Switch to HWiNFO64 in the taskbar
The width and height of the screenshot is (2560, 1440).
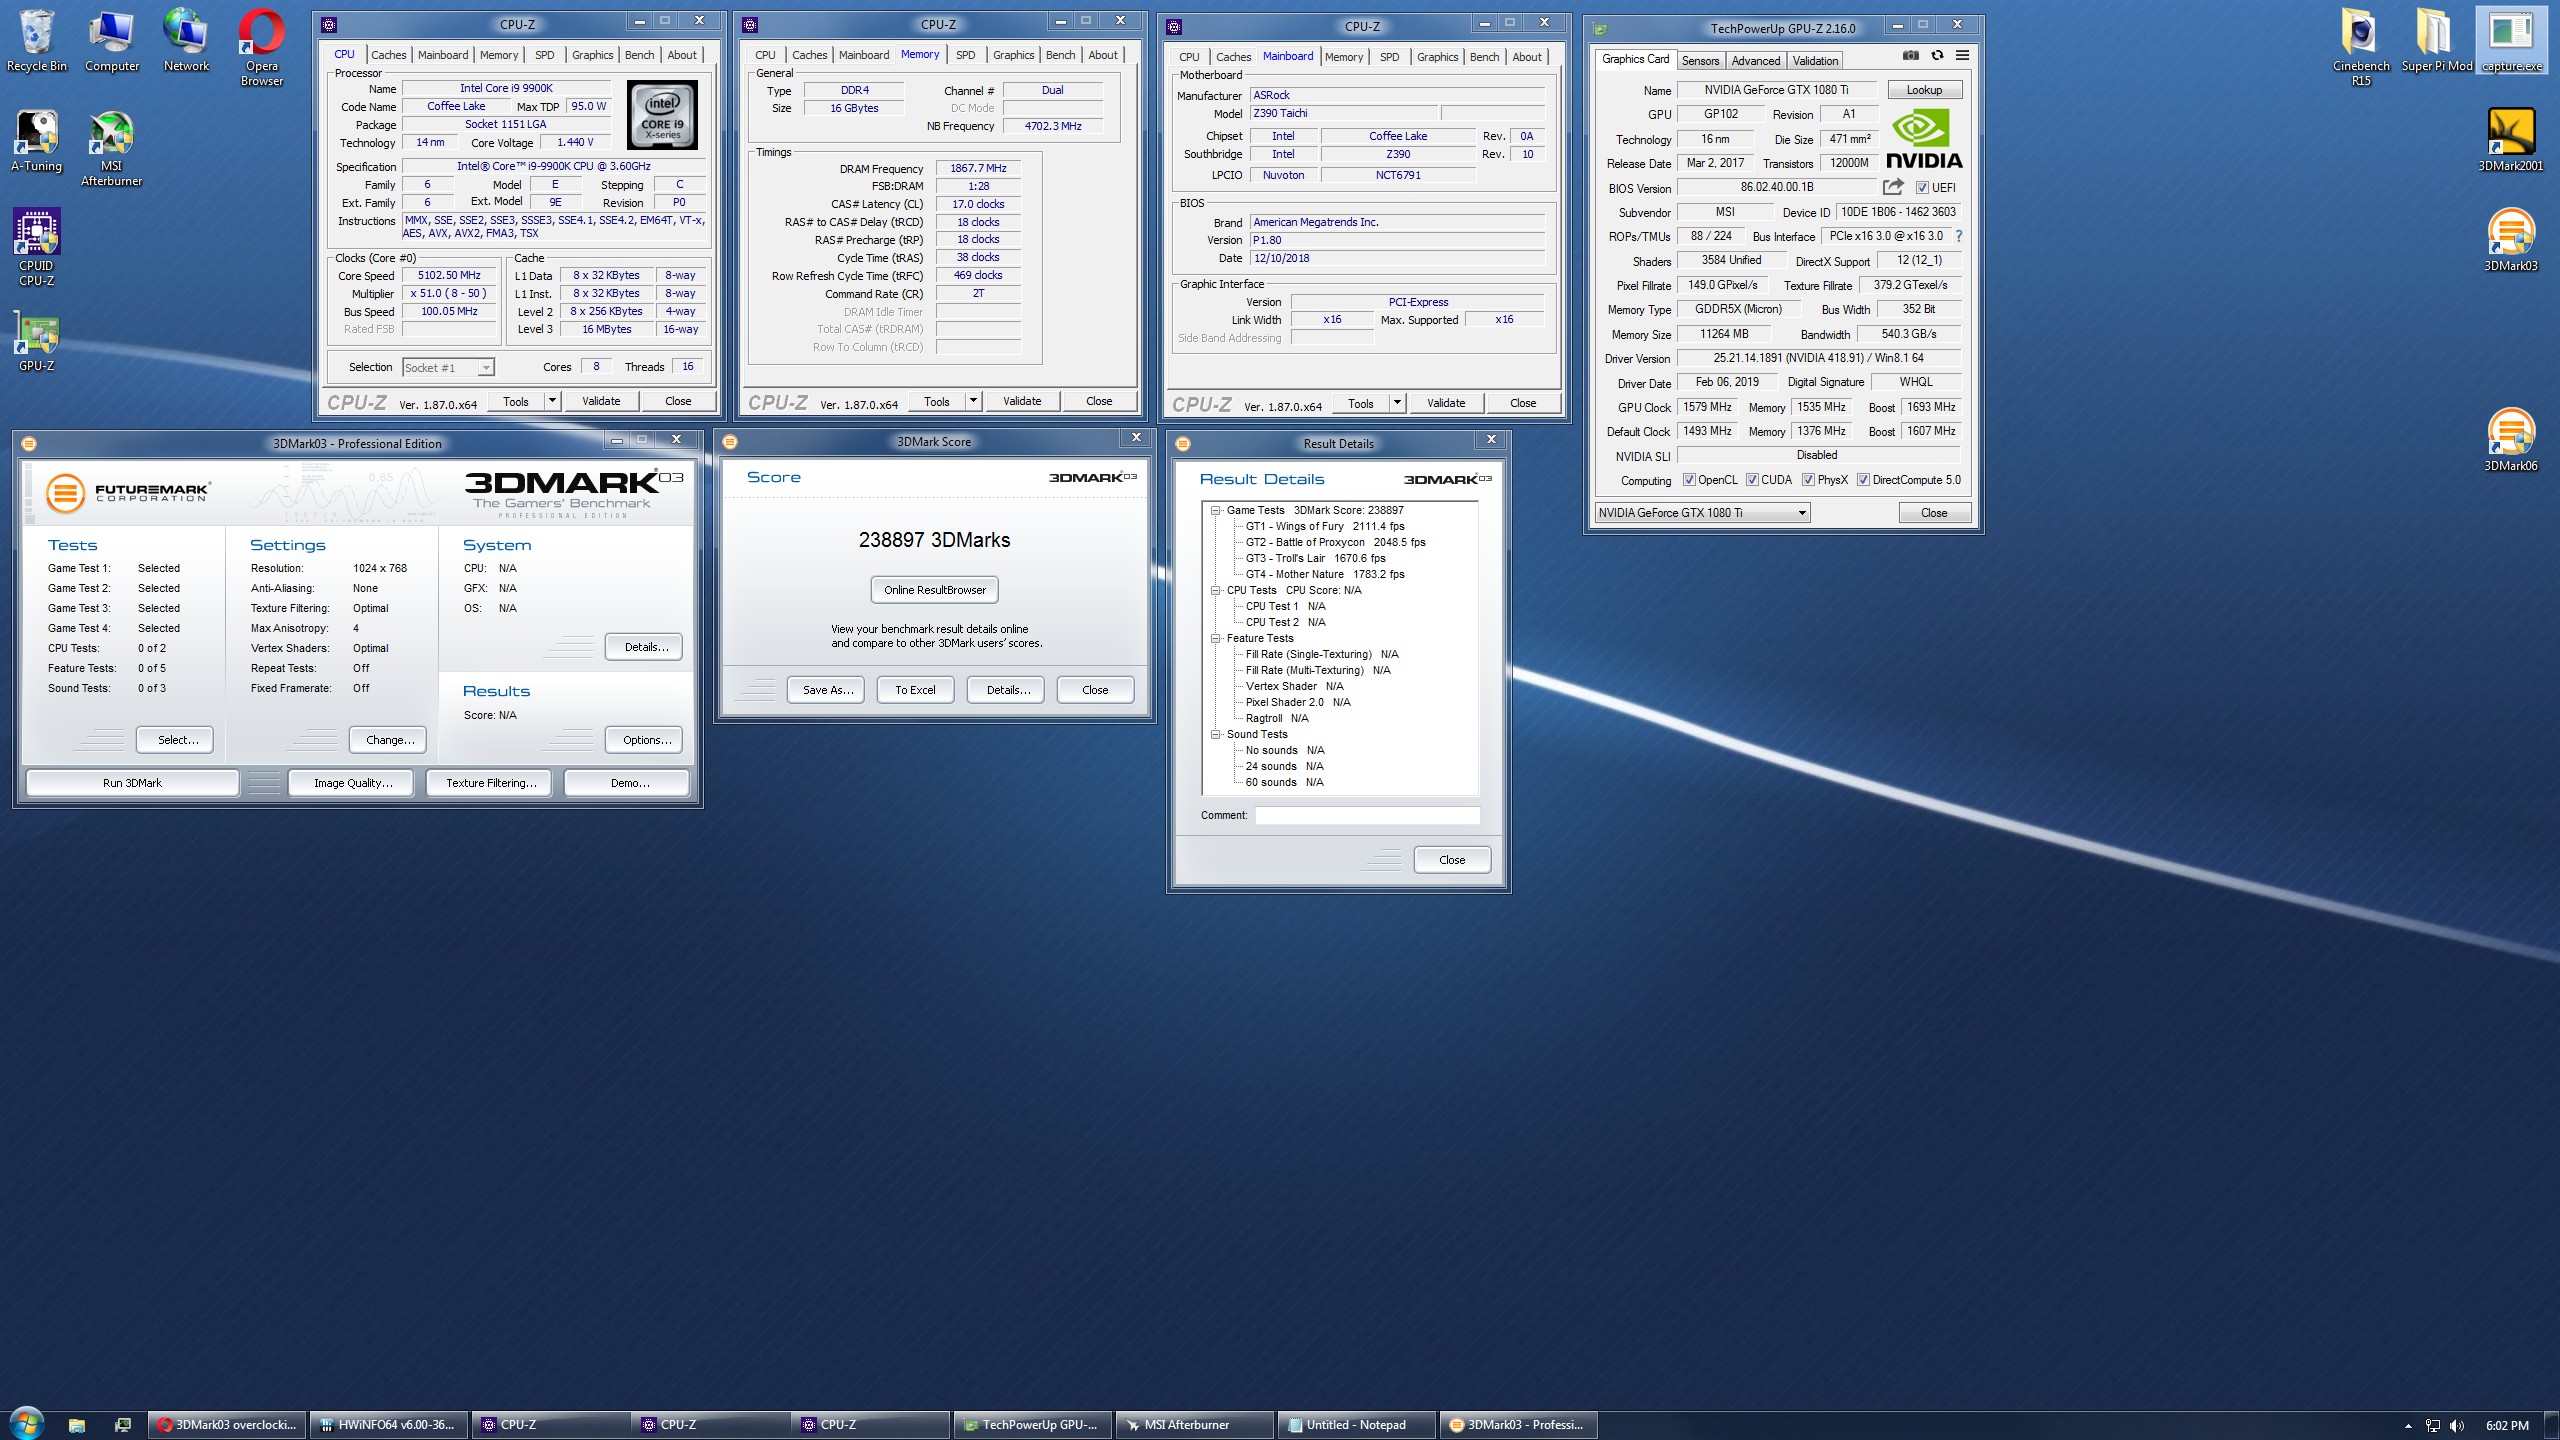point(389,1425)
